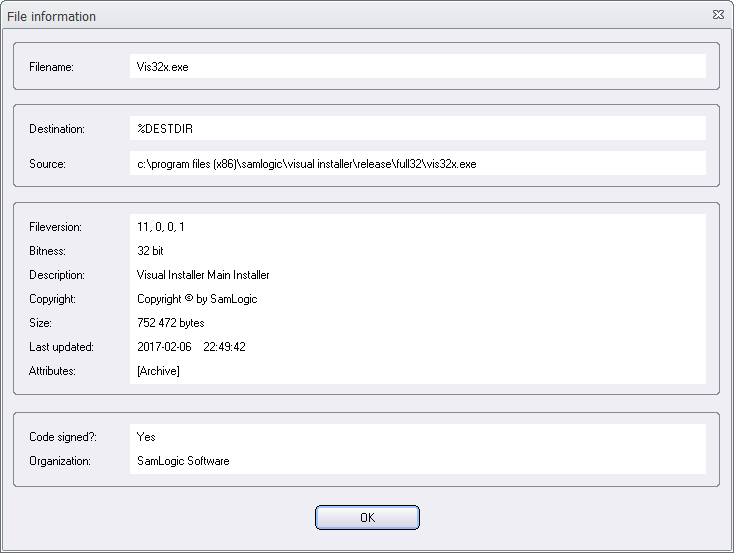This screenshot has height=553, width=734.
Task: Click the Description: label
Action: click(57, 275)
